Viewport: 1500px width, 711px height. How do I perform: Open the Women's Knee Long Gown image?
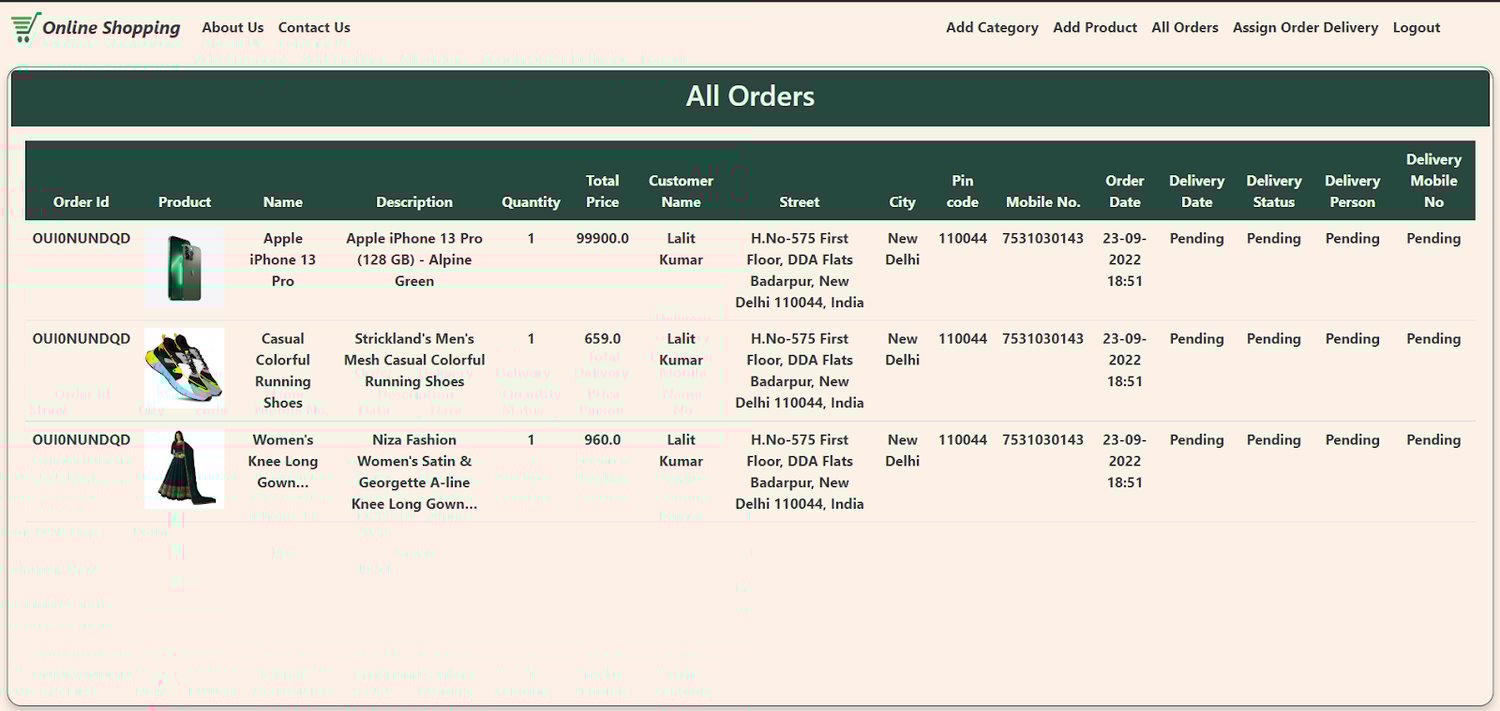(x=184, y=470)
